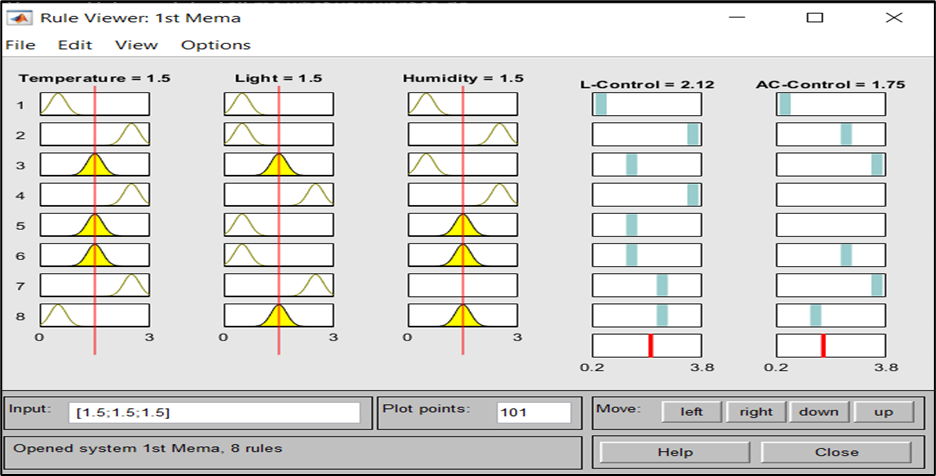Screen dimensions: 936x476
Task: Click the empty Humidity plot of rule 7
Action: click(x=463, y=285)
